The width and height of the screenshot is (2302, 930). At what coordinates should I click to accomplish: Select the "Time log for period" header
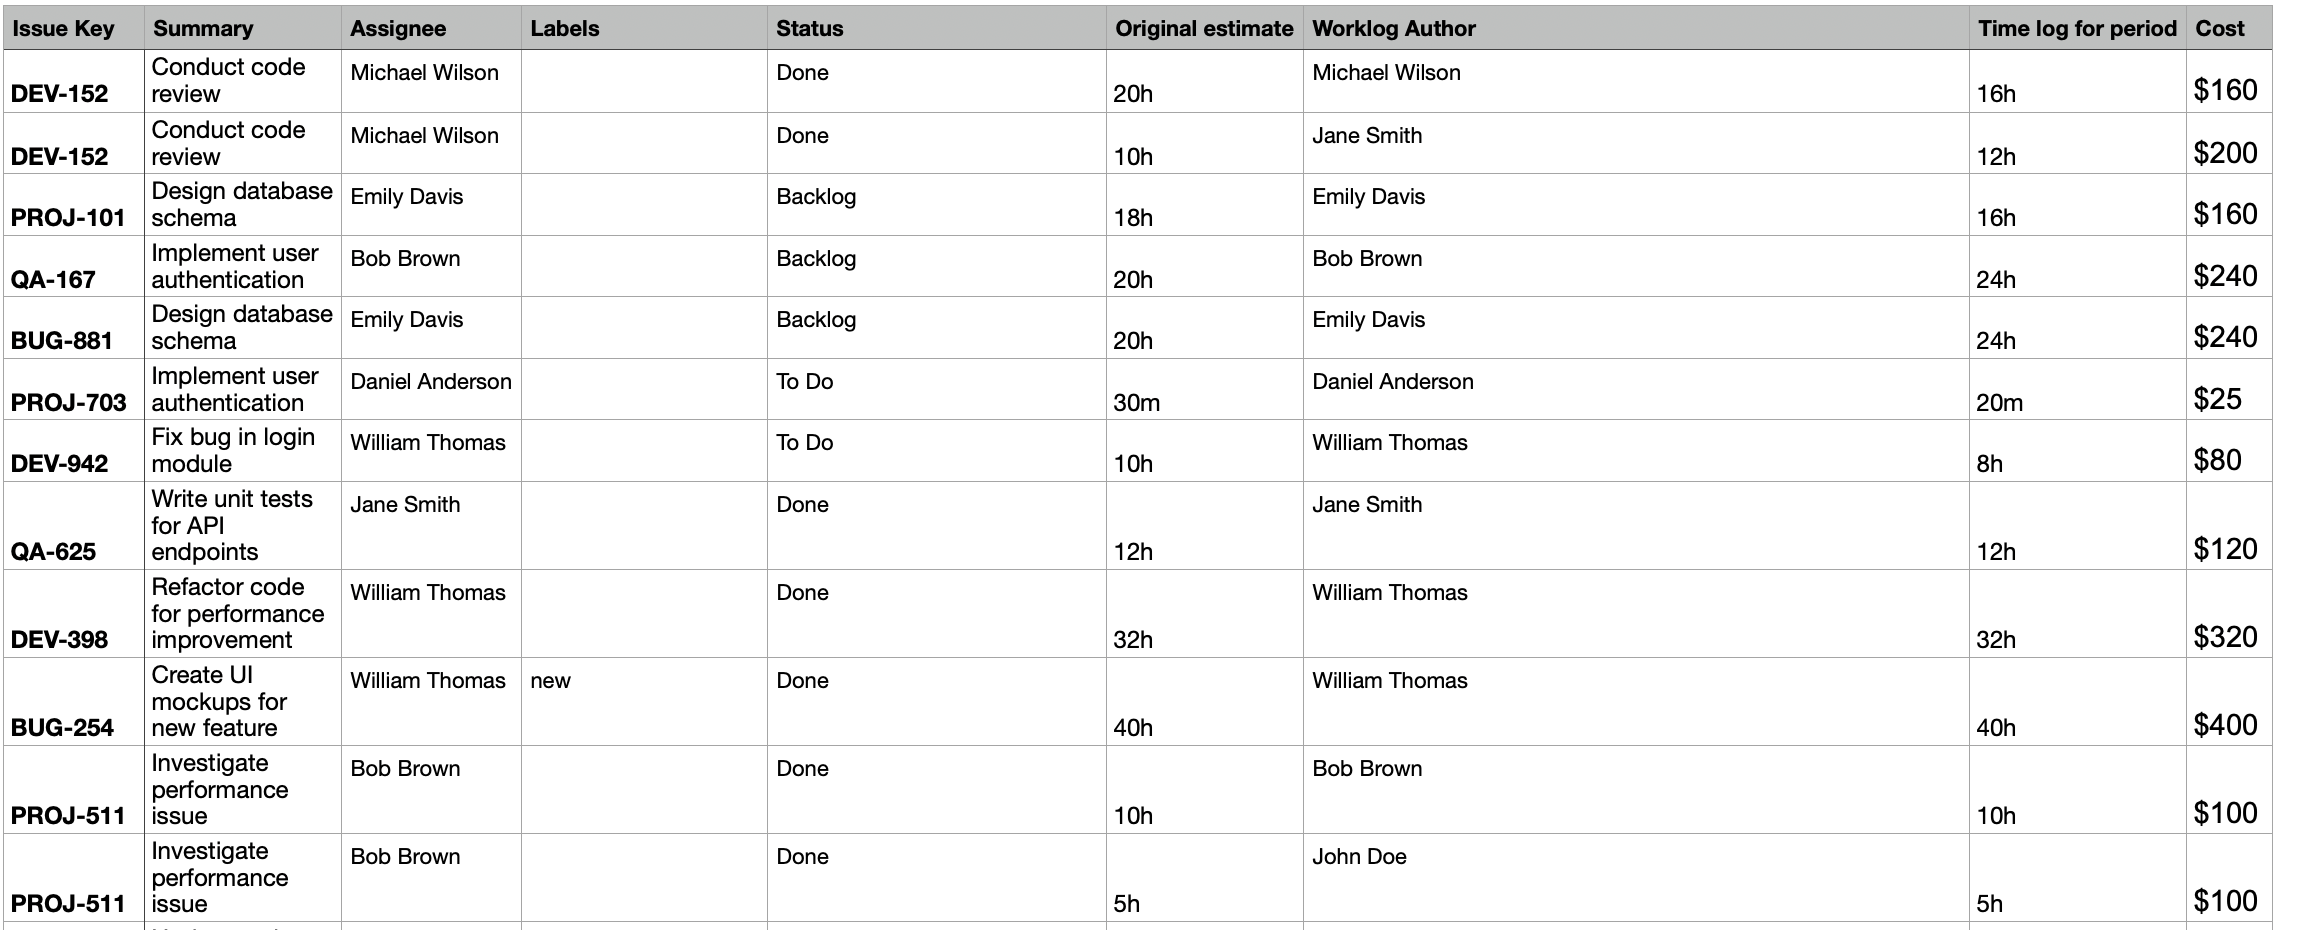tap(2077, 29)
